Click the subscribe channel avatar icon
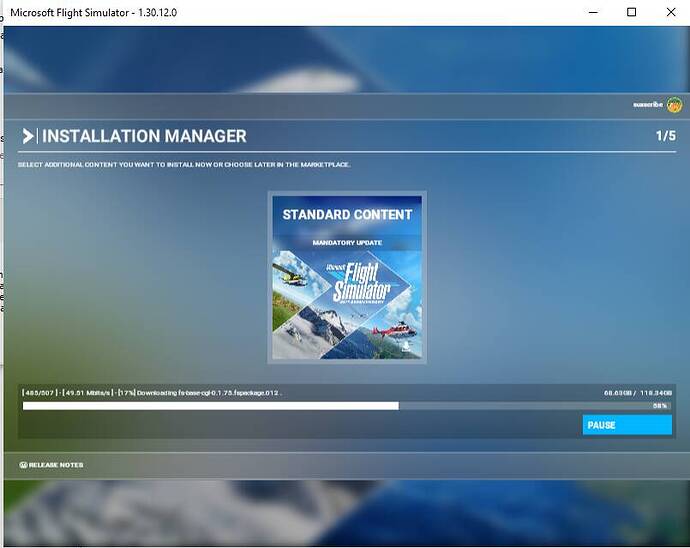690x548 pixels. coord(674,105)
